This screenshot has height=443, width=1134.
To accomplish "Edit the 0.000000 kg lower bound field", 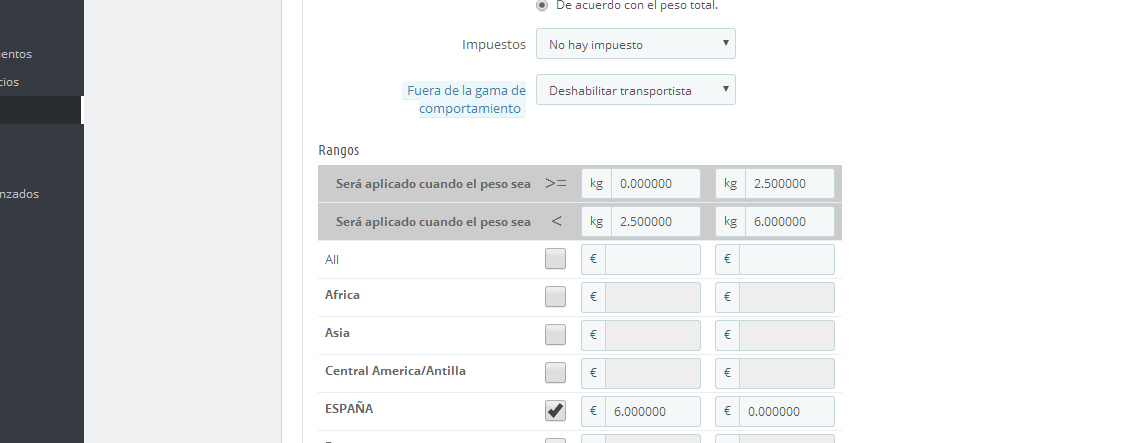I will [655, 184].
